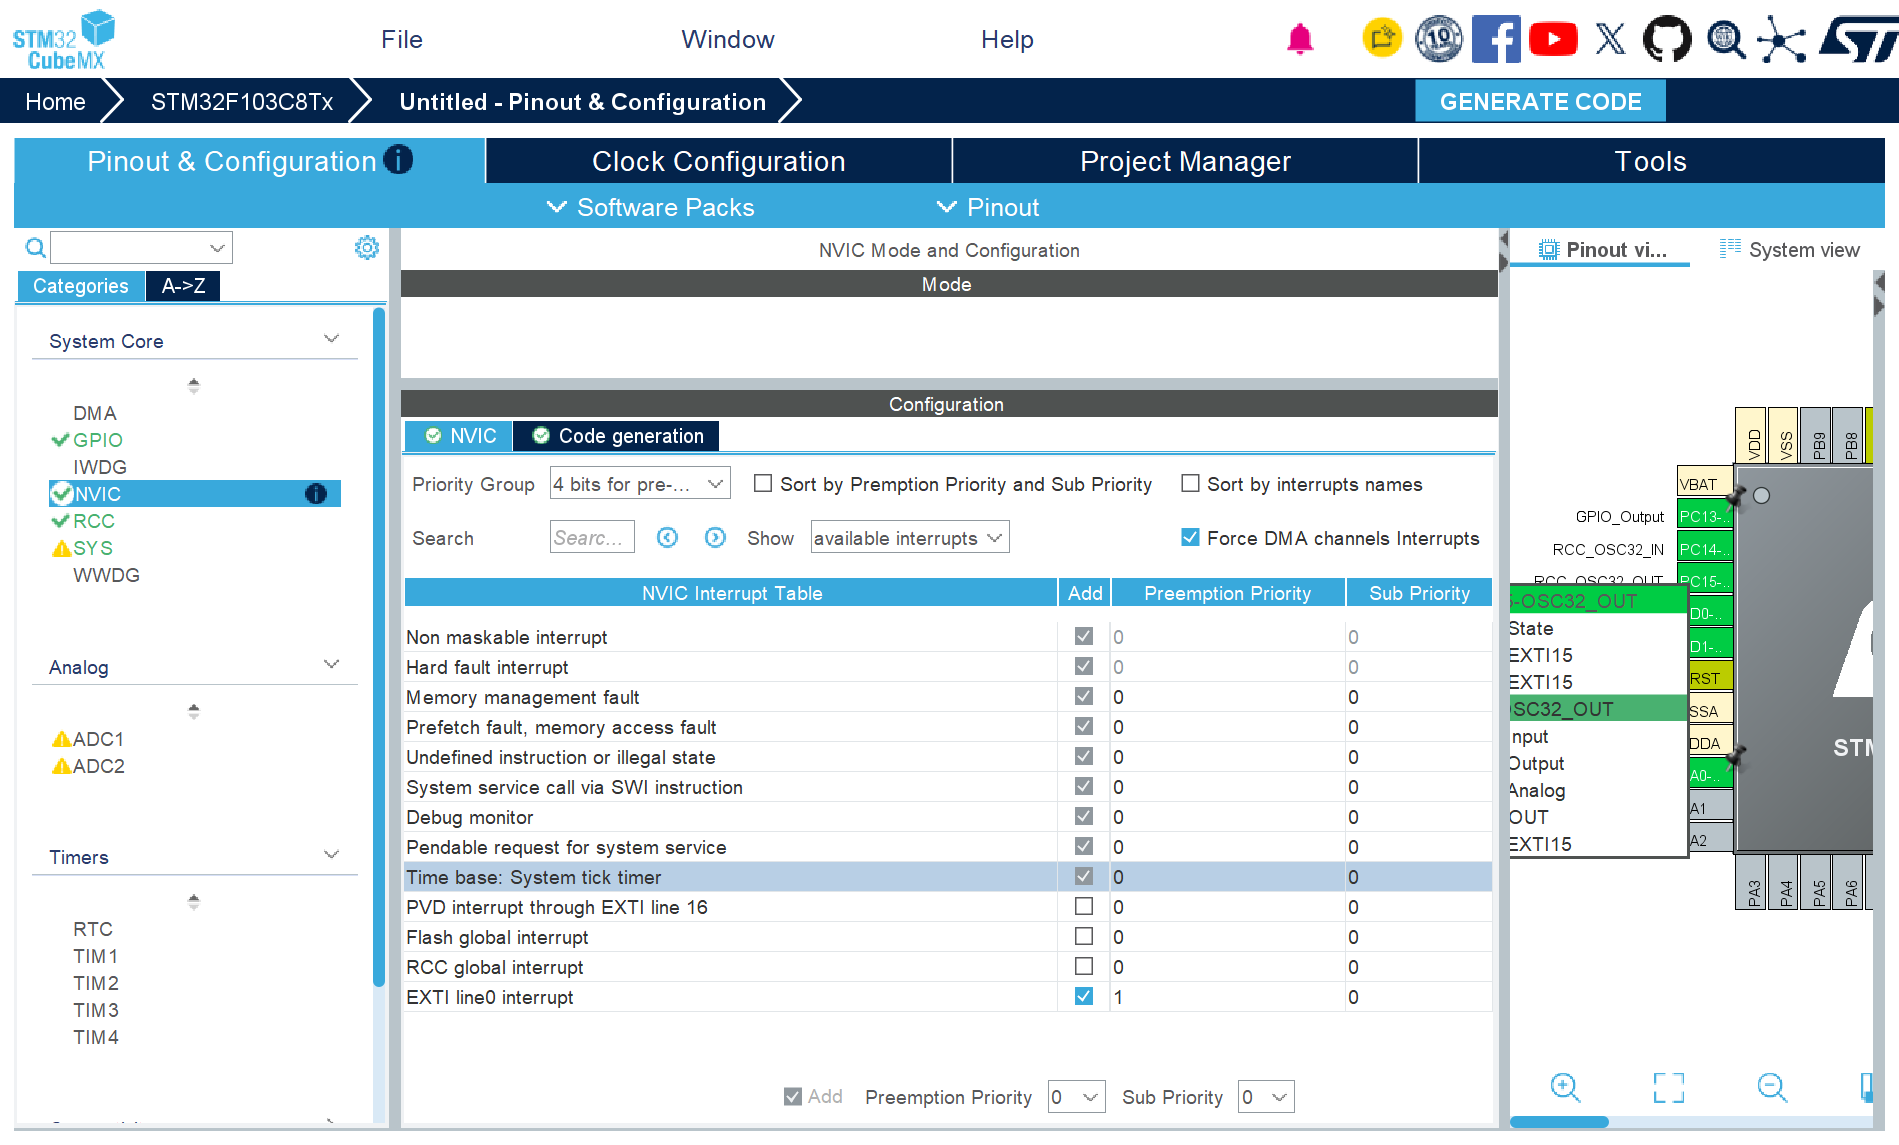Screen dimensions: 1899x1145
Task: Click the STM32F103C8Tx breadcrumb
Action: pyautogui.click(x=242, y=101)
